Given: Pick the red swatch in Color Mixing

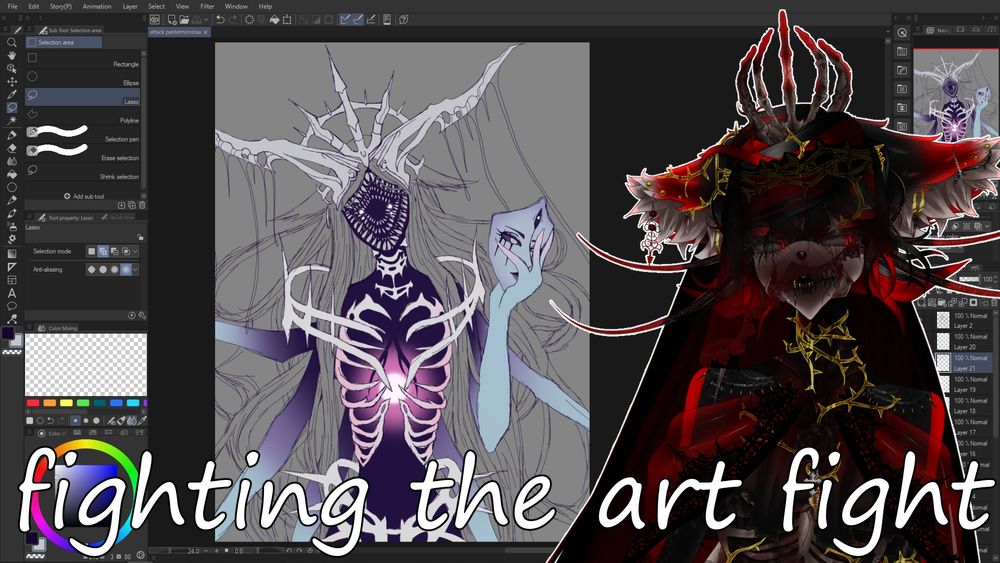Looking at the screenshot, I should point(33,403).
